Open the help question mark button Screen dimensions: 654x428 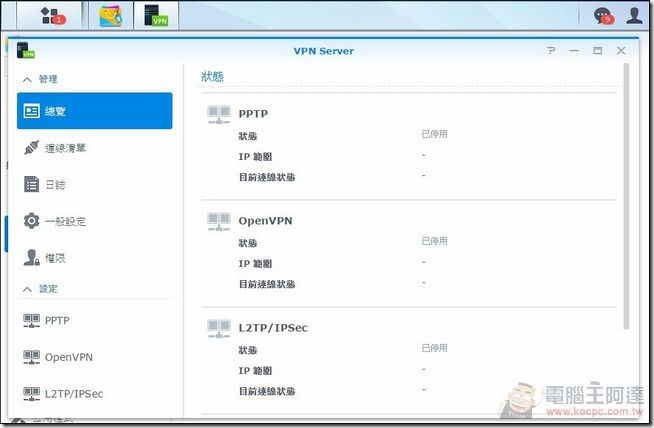tap(551, 50)
